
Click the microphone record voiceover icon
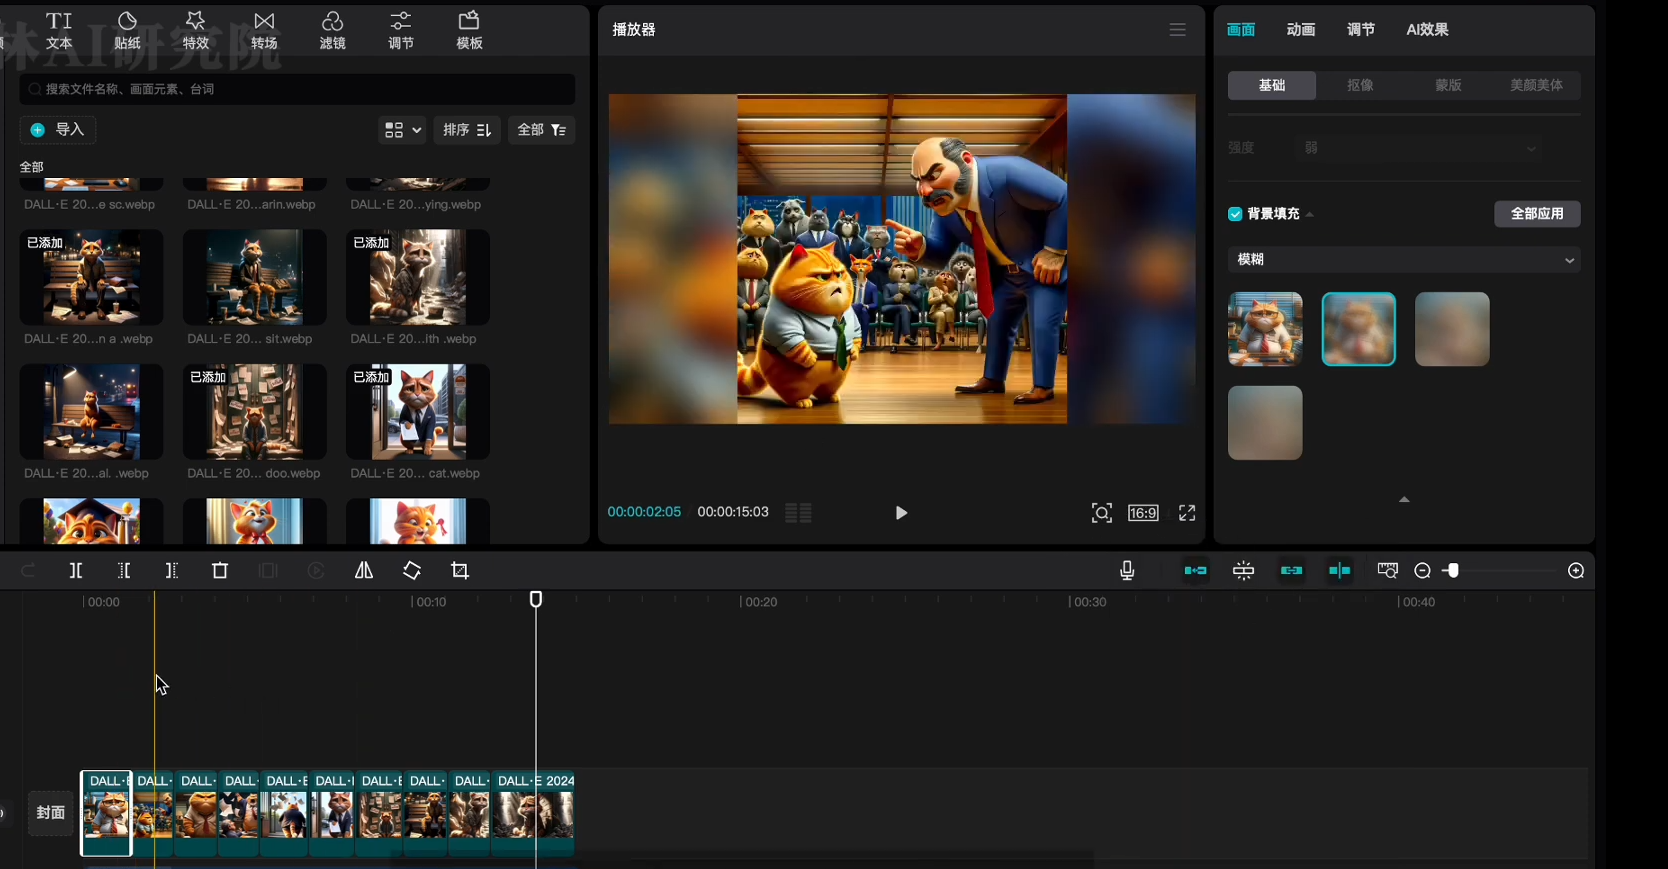tap(1127, 571)
